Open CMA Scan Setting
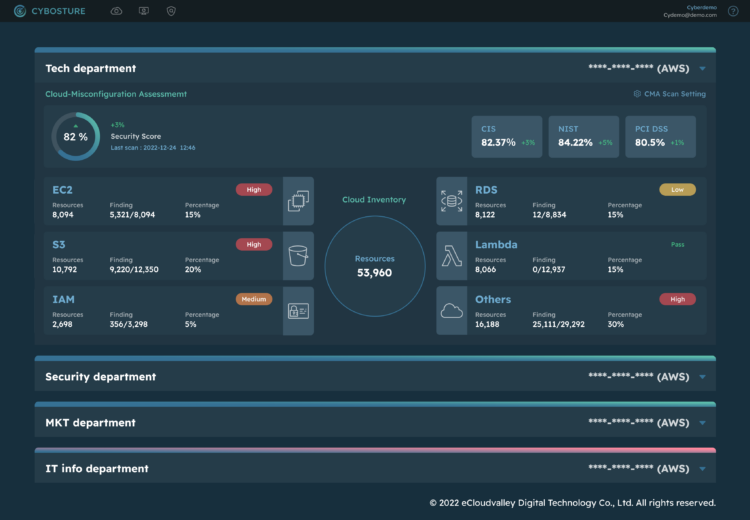The width and height of the screenshot is (750, 520). tap(669, 94)
